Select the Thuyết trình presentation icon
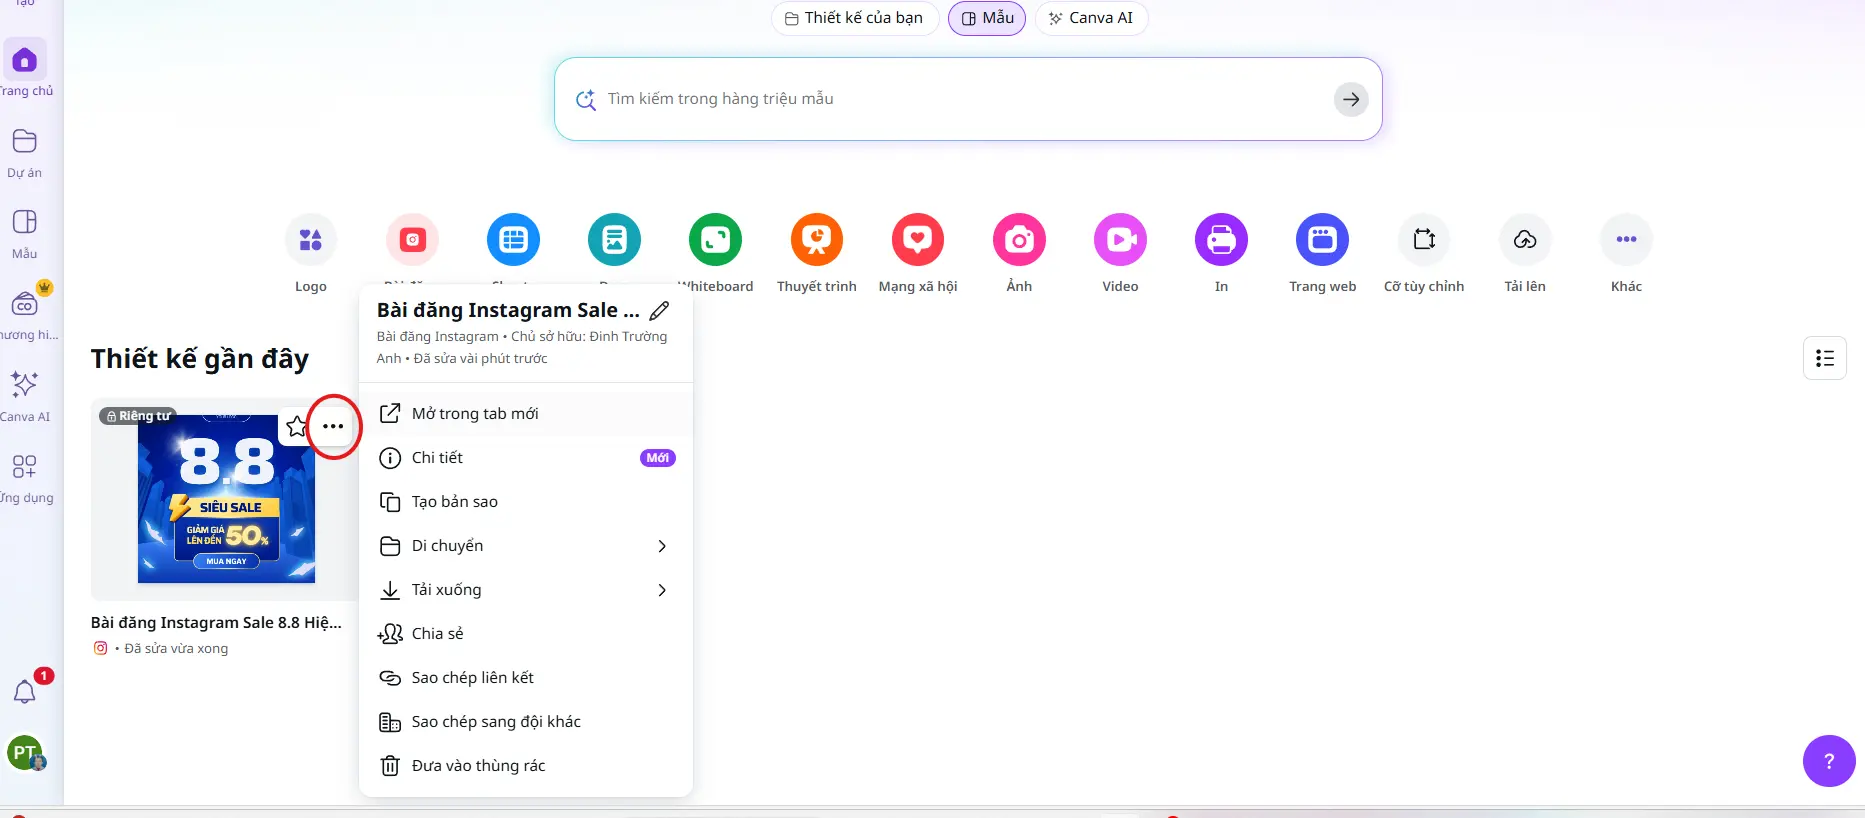 (x=816, y=240)
